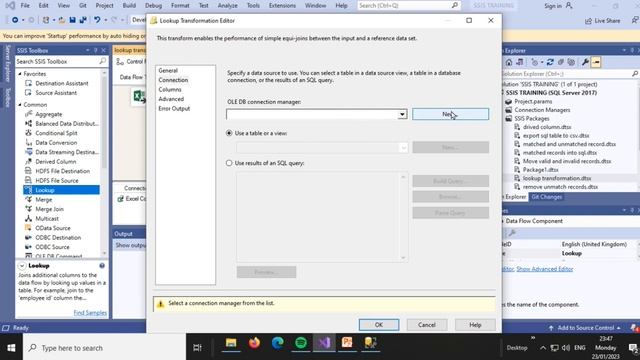Open Microsoft Edge from the taskbar

278,343
